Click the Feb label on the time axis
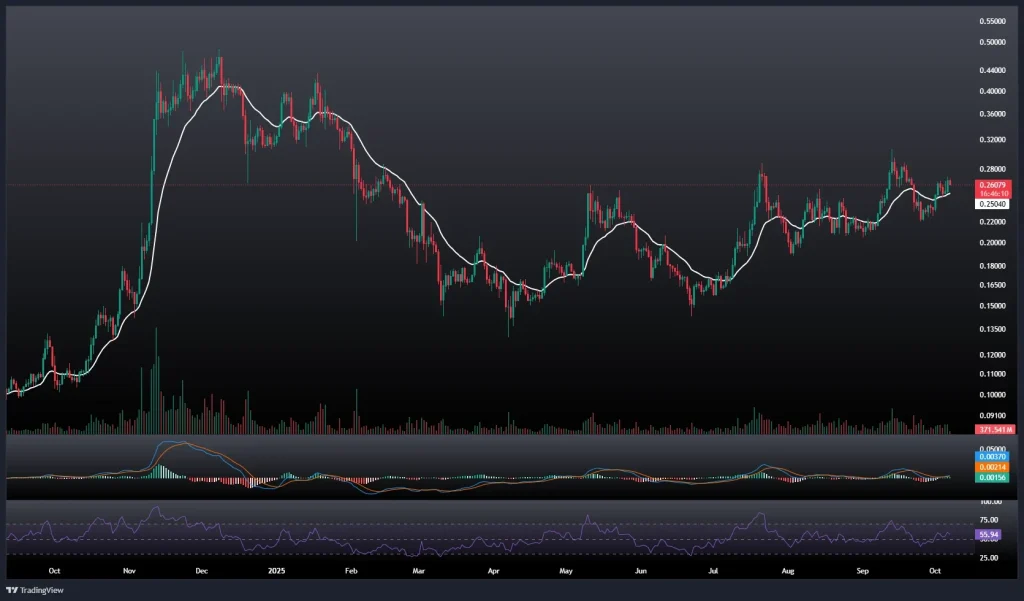This screenshot has height=601, width=1024. (350, 571)
